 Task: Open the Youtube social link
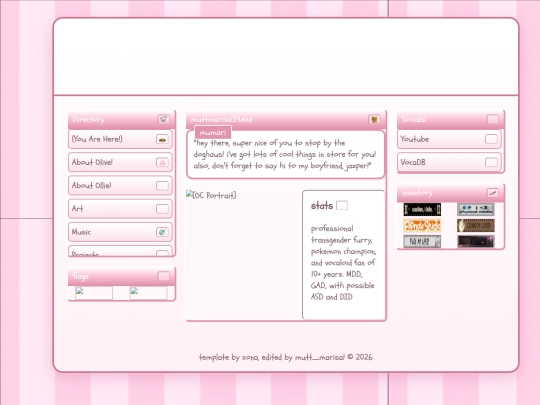[x=449, y=139]
